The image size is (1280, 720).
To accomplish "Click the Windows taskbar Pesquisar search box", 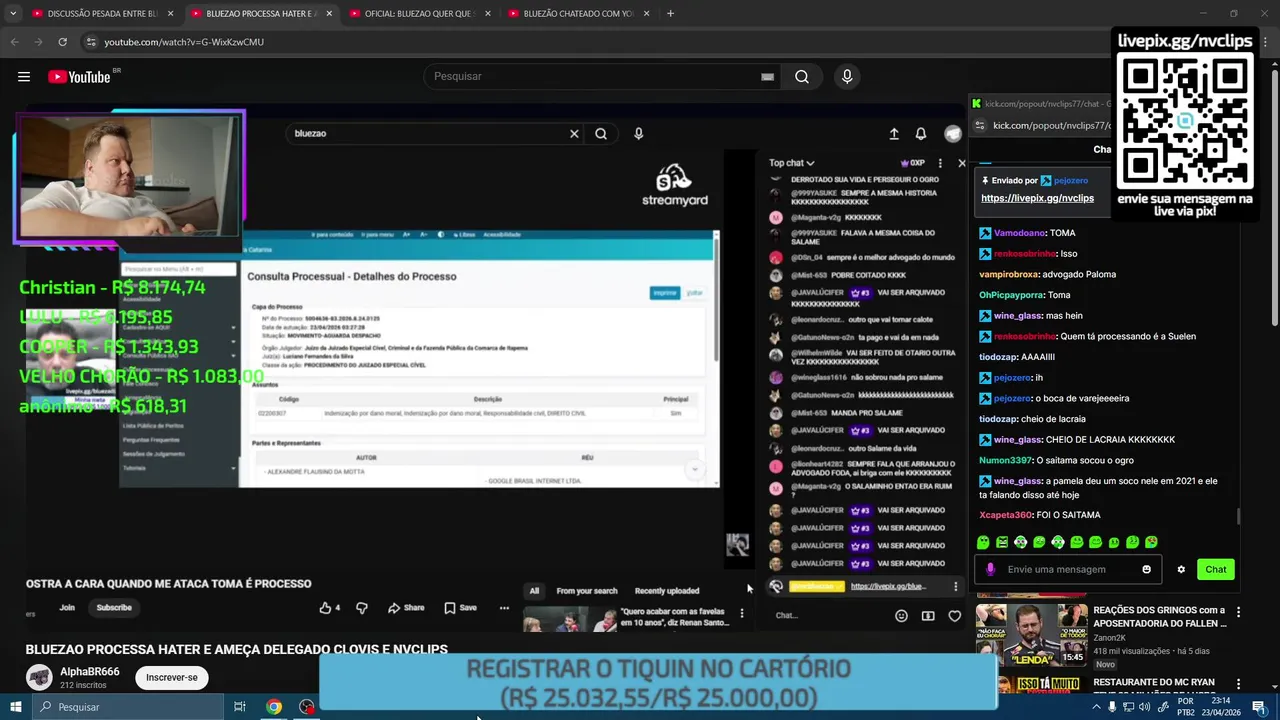I will click(x=128, y=707).
